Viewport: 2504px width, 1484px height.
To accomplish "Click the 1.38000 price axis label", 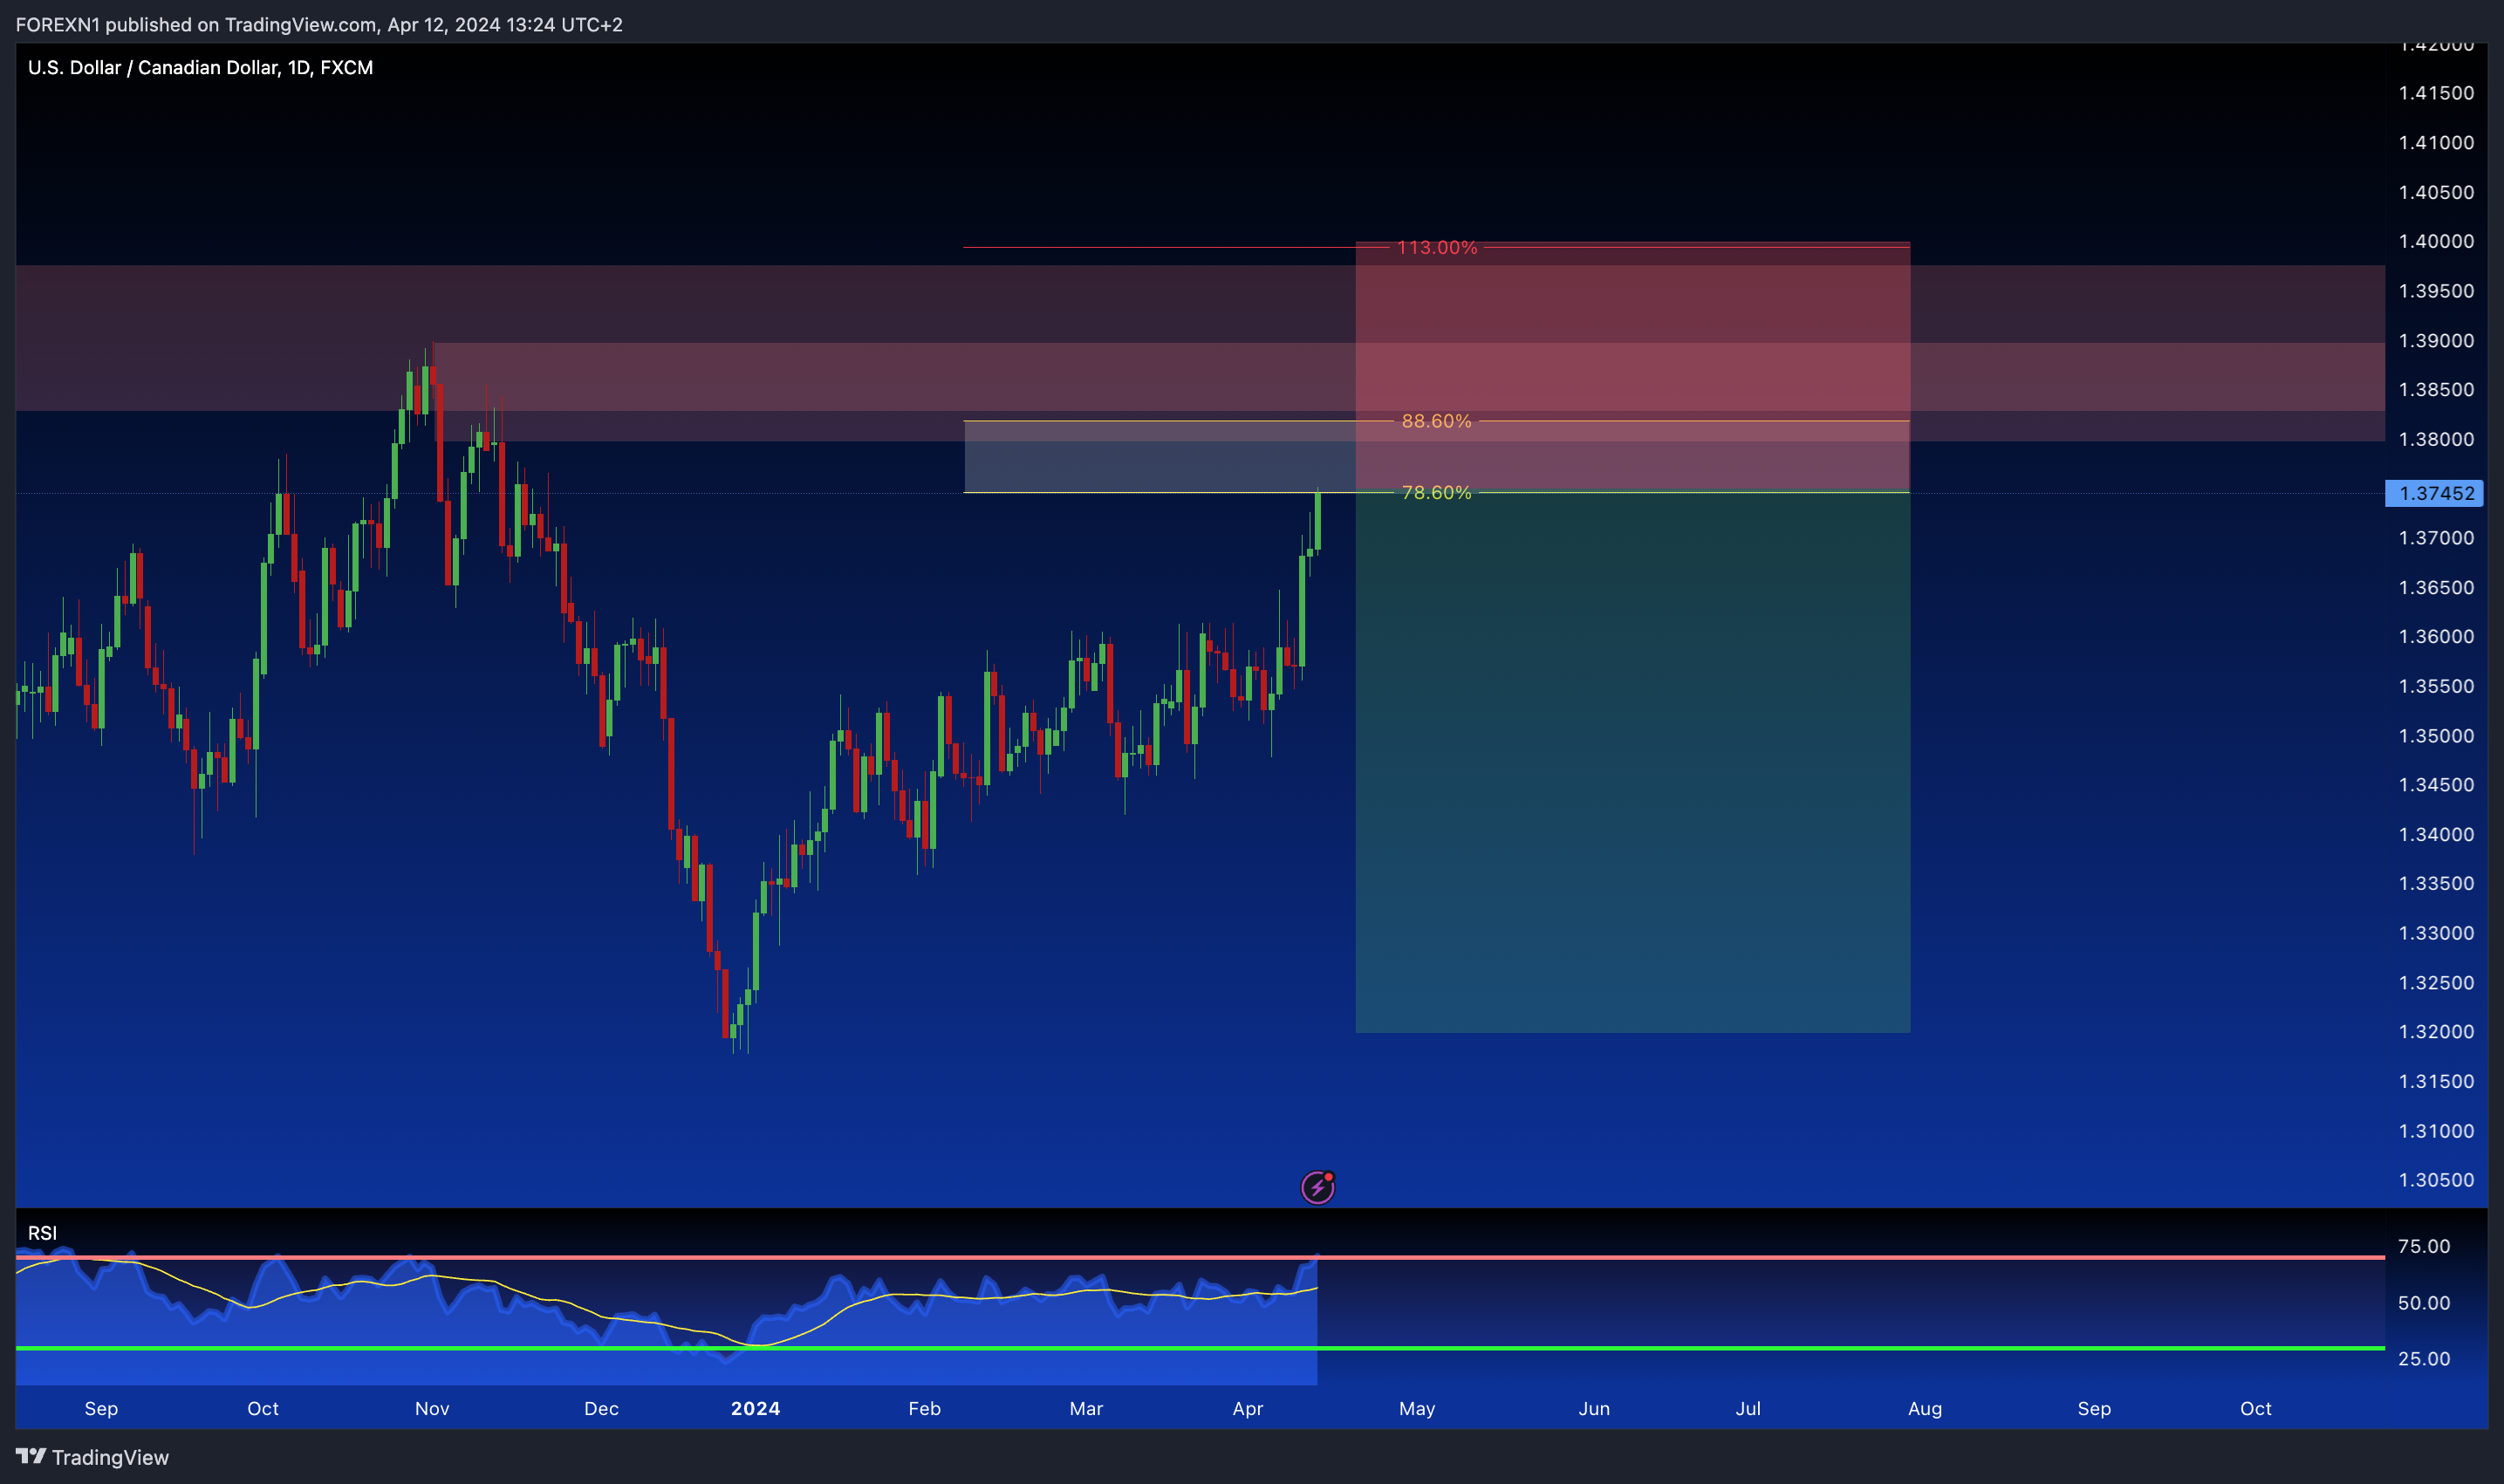I will pyautogui.click(x=2436, y=439).
